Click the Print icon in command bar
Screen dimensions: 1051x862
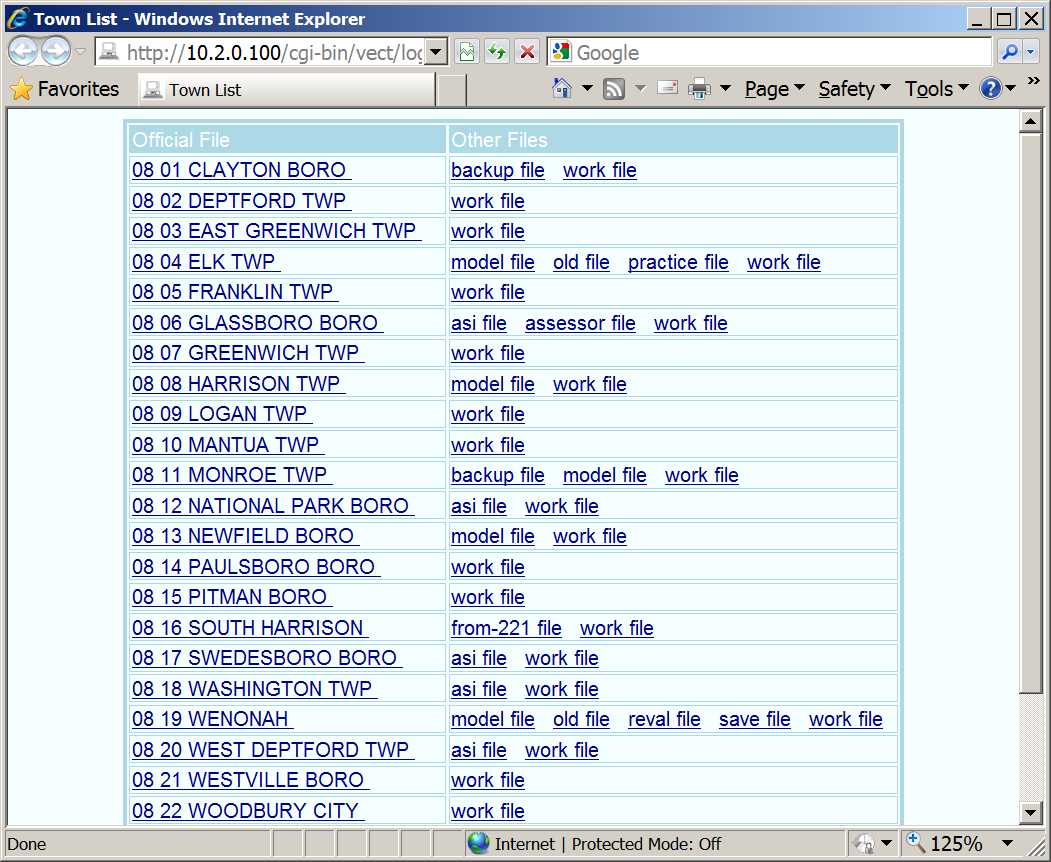[699, 89]
